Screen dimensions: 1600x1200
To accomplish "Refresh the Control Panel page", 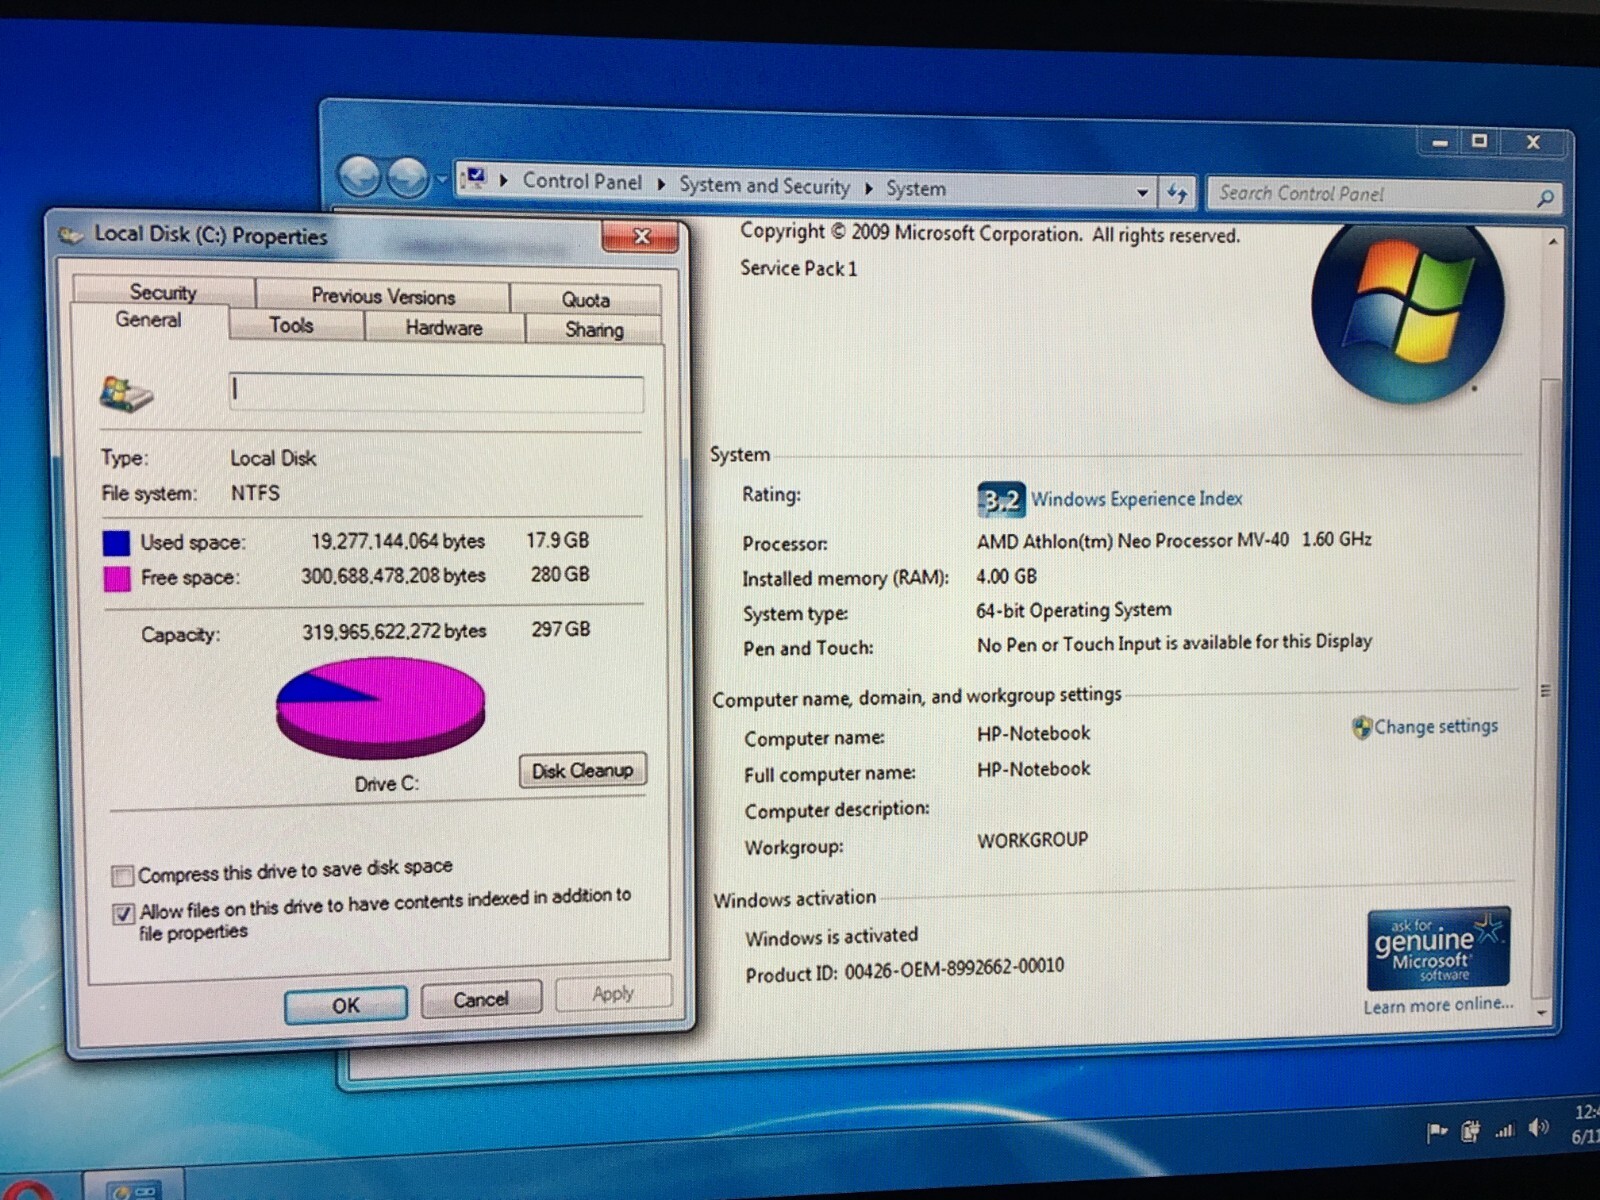I will (1177, 193).
